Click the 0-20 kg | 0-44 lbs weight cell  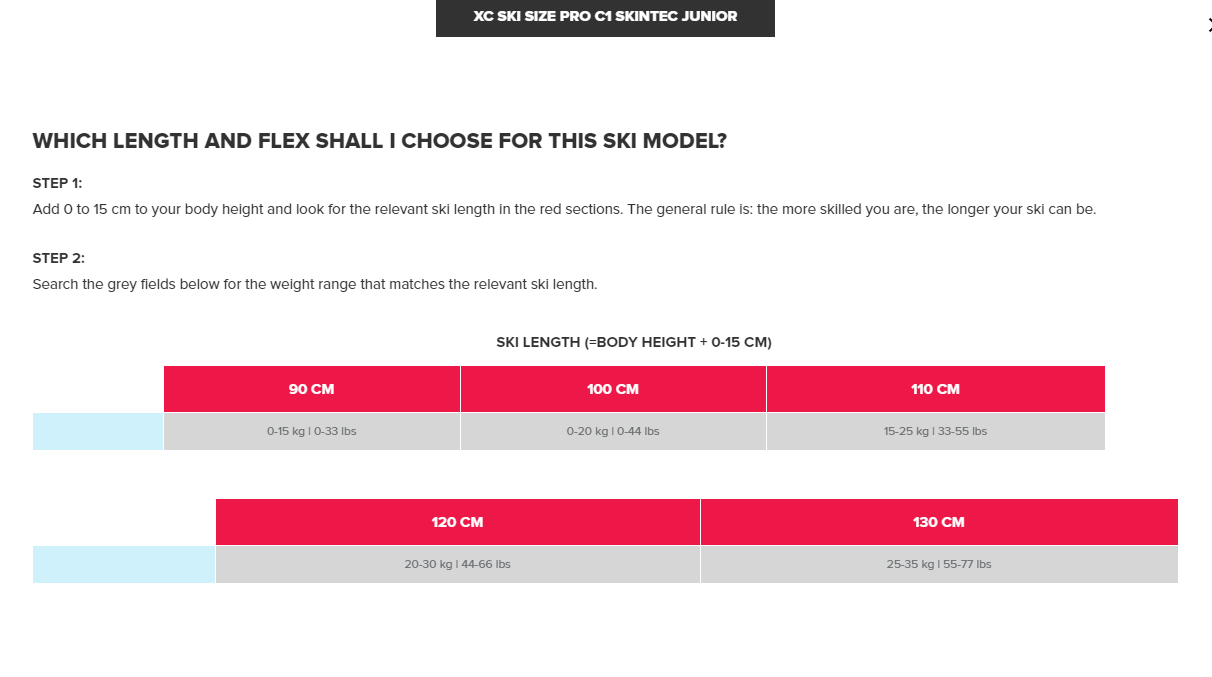[613, 432]
